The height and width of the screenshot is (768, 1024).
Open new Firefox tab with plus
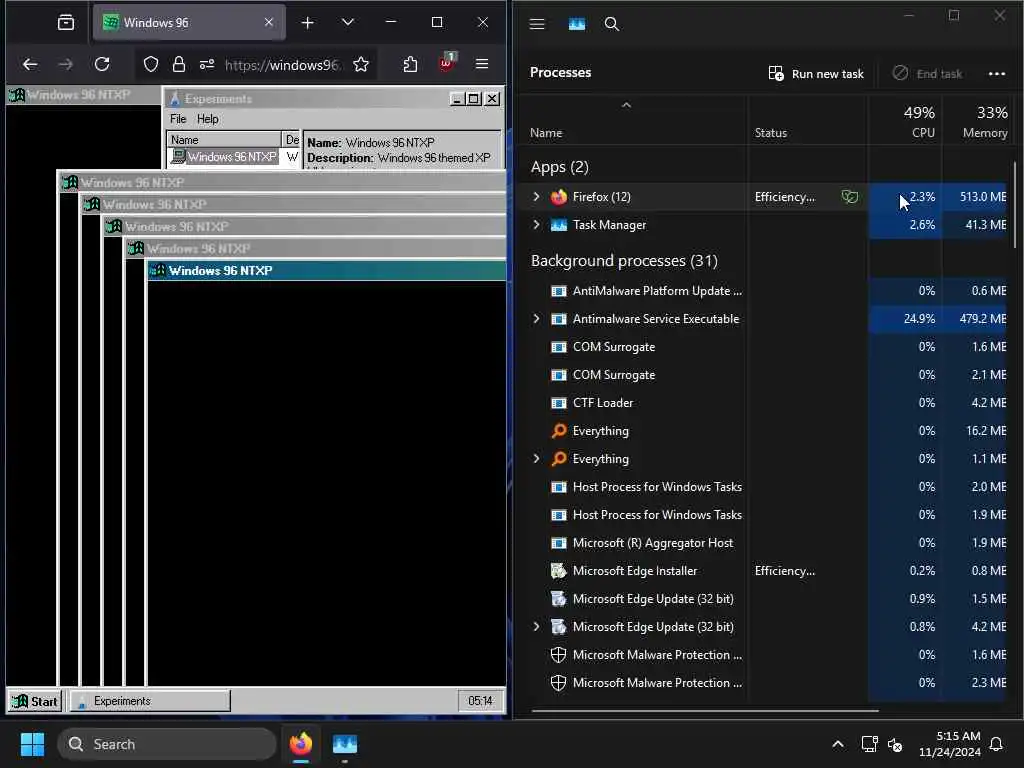tap(308, 23)
